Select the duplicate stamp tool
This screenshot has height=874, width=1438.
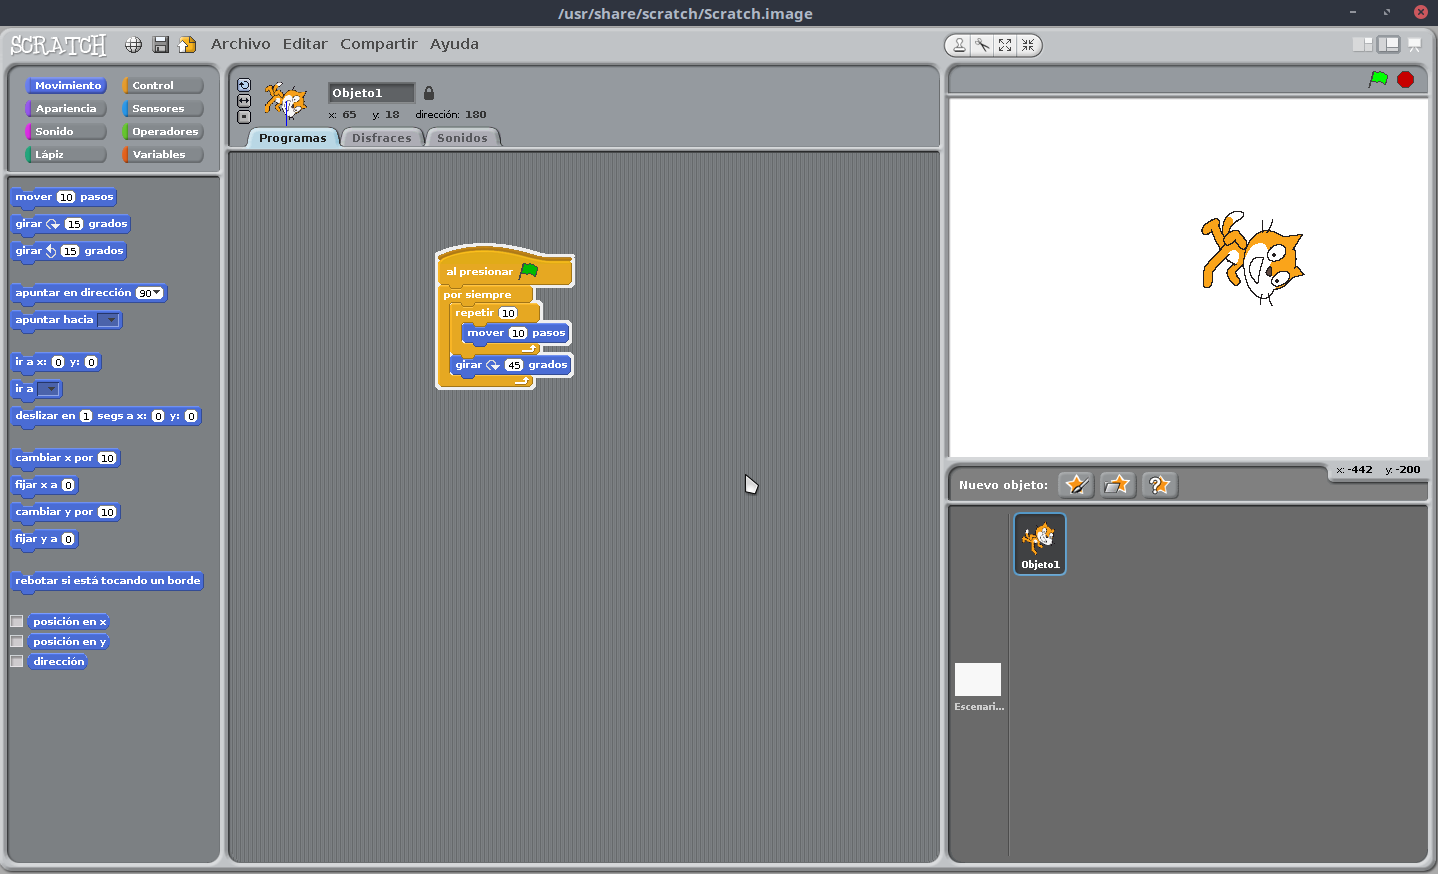point(959,45)
